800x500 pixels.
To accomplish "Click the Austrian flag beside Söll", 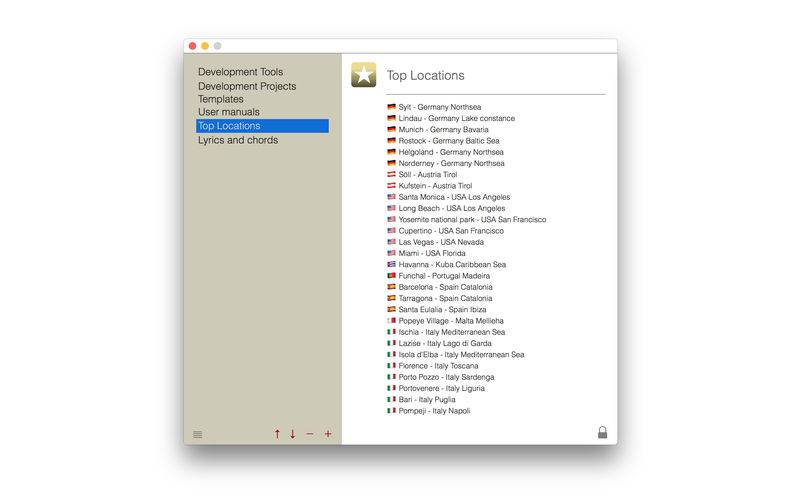I will (391, 174).
